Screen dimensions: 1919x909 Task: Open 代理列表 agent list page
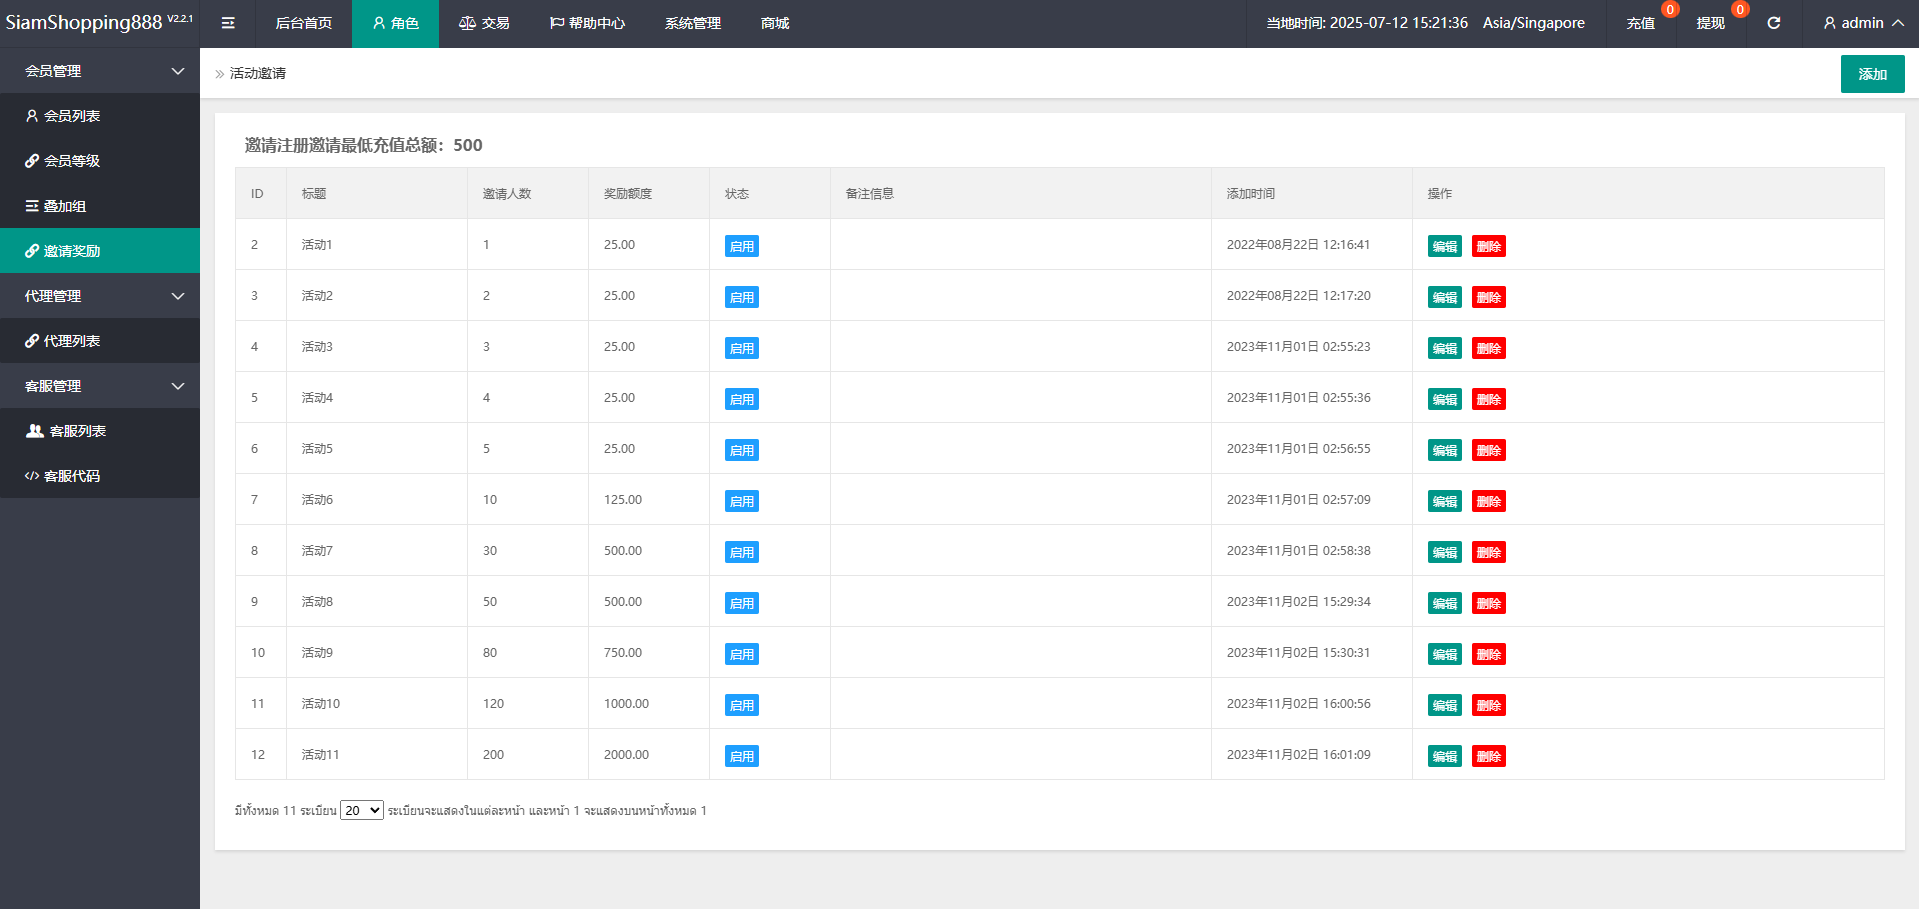tap(71, 341)
